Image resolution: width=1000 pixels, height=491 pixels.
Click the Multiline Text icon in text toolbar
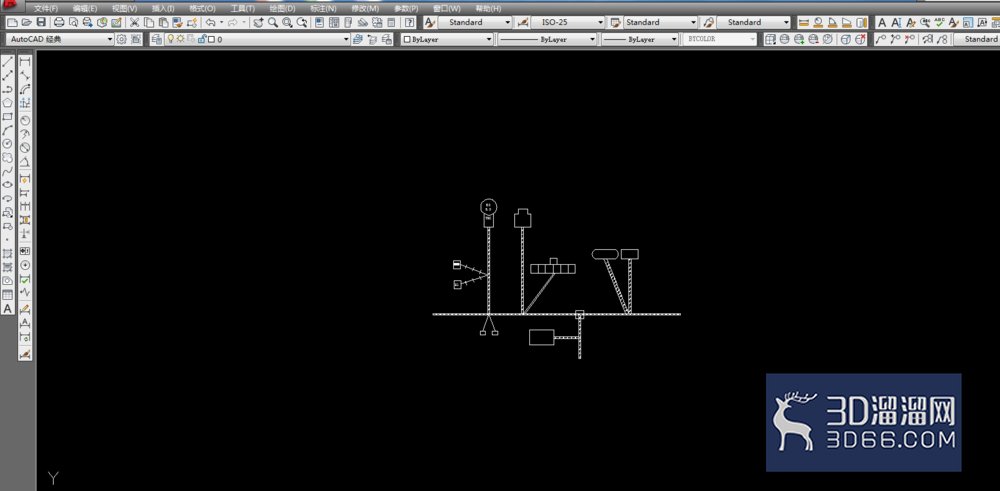tap(882, 22)
